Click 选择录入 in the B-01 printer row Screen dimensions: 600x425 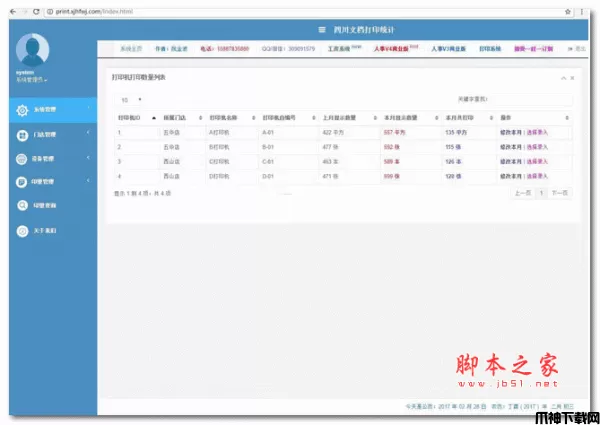tap(537, 147)
